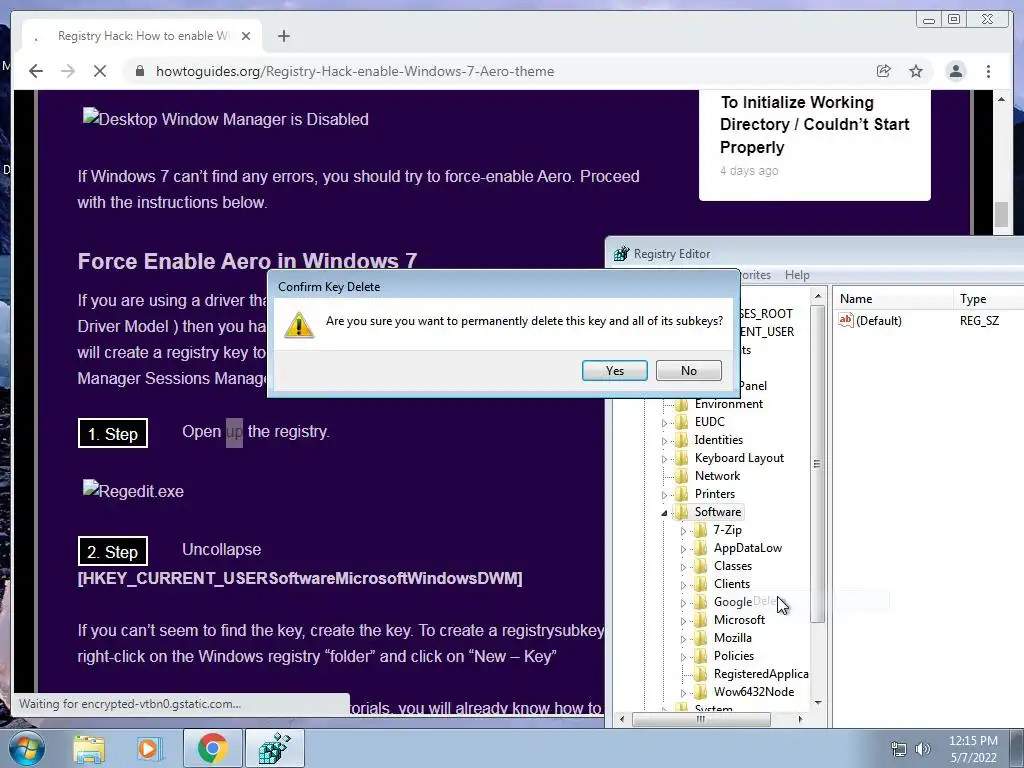The width and height of the screenshot is (1024, 768).
Task: Click the 1. Step box label
Action: point(113,434)
